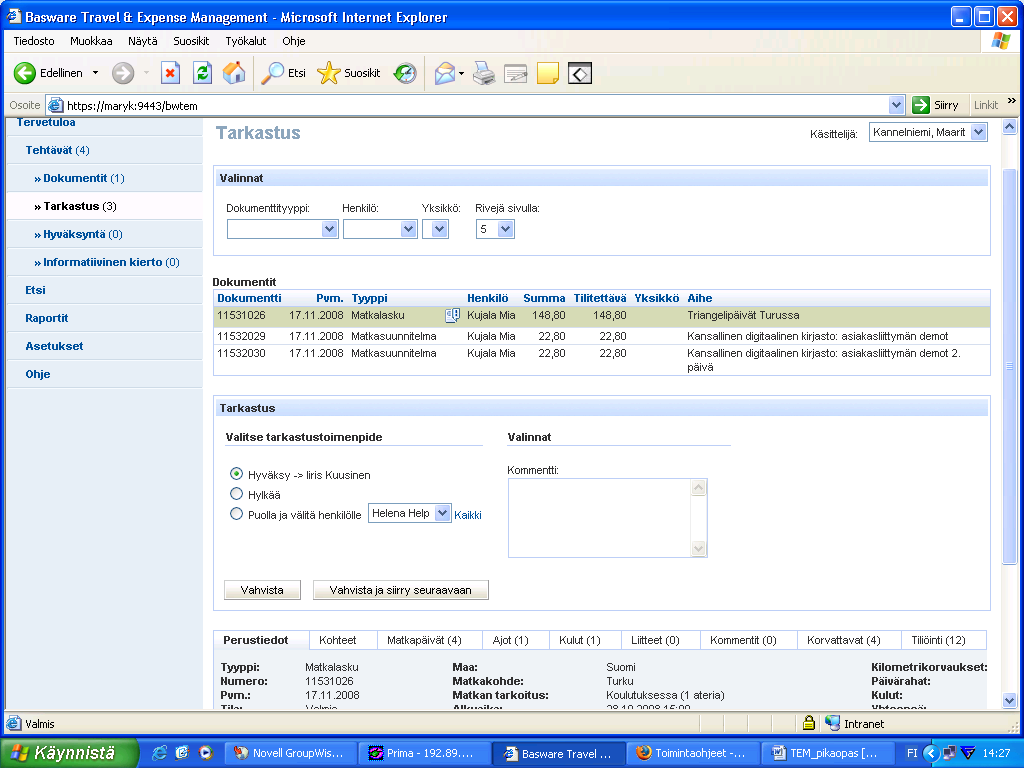Click the page scrollbar down arrow
The height and width of the screenshot is (768, 1024).
pos(1009,701)
